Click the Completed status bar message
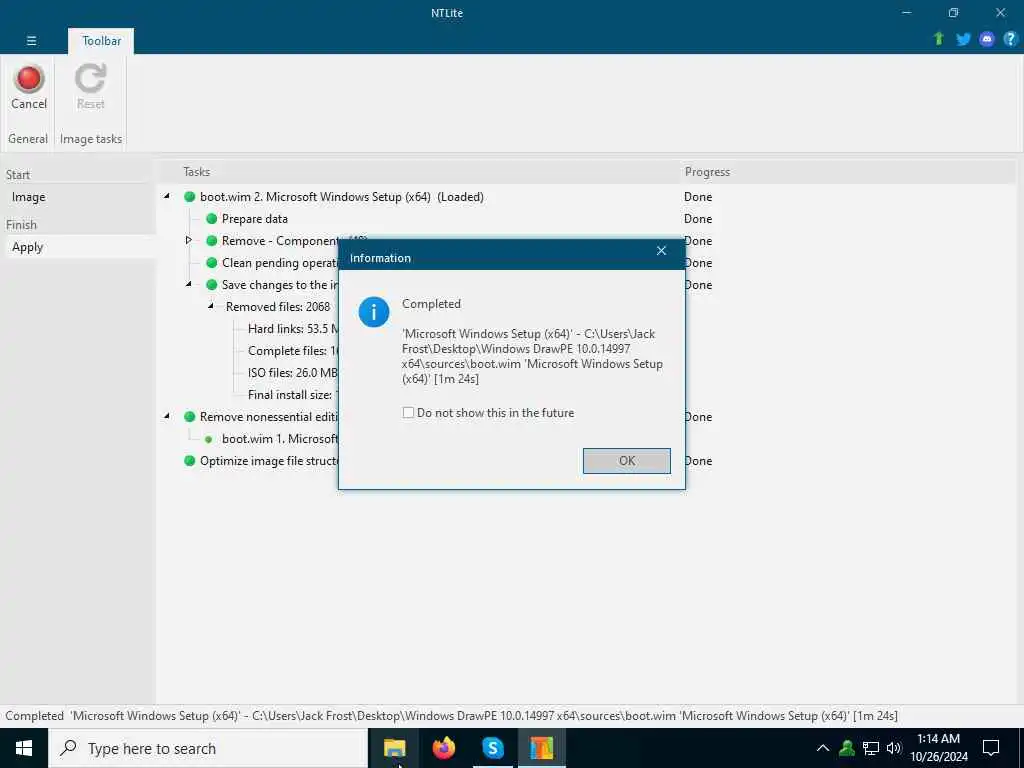Viewport: 1024px width, 768px height. click(x=451, y=716)
